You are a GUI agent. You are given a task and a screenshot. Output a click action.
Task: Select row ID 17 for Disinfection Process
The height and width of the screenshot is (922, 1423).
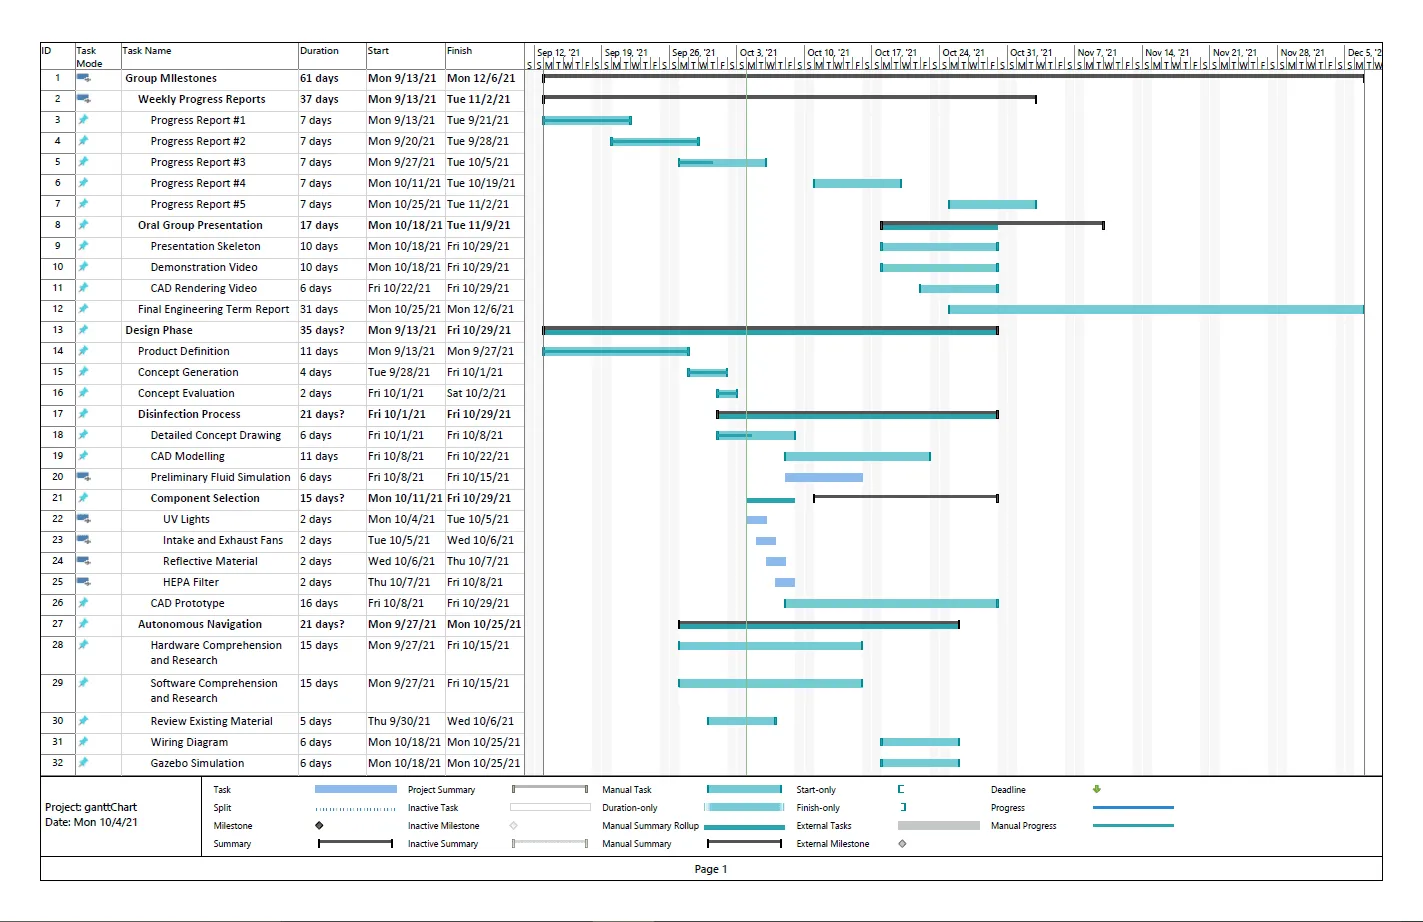[58, 414]
